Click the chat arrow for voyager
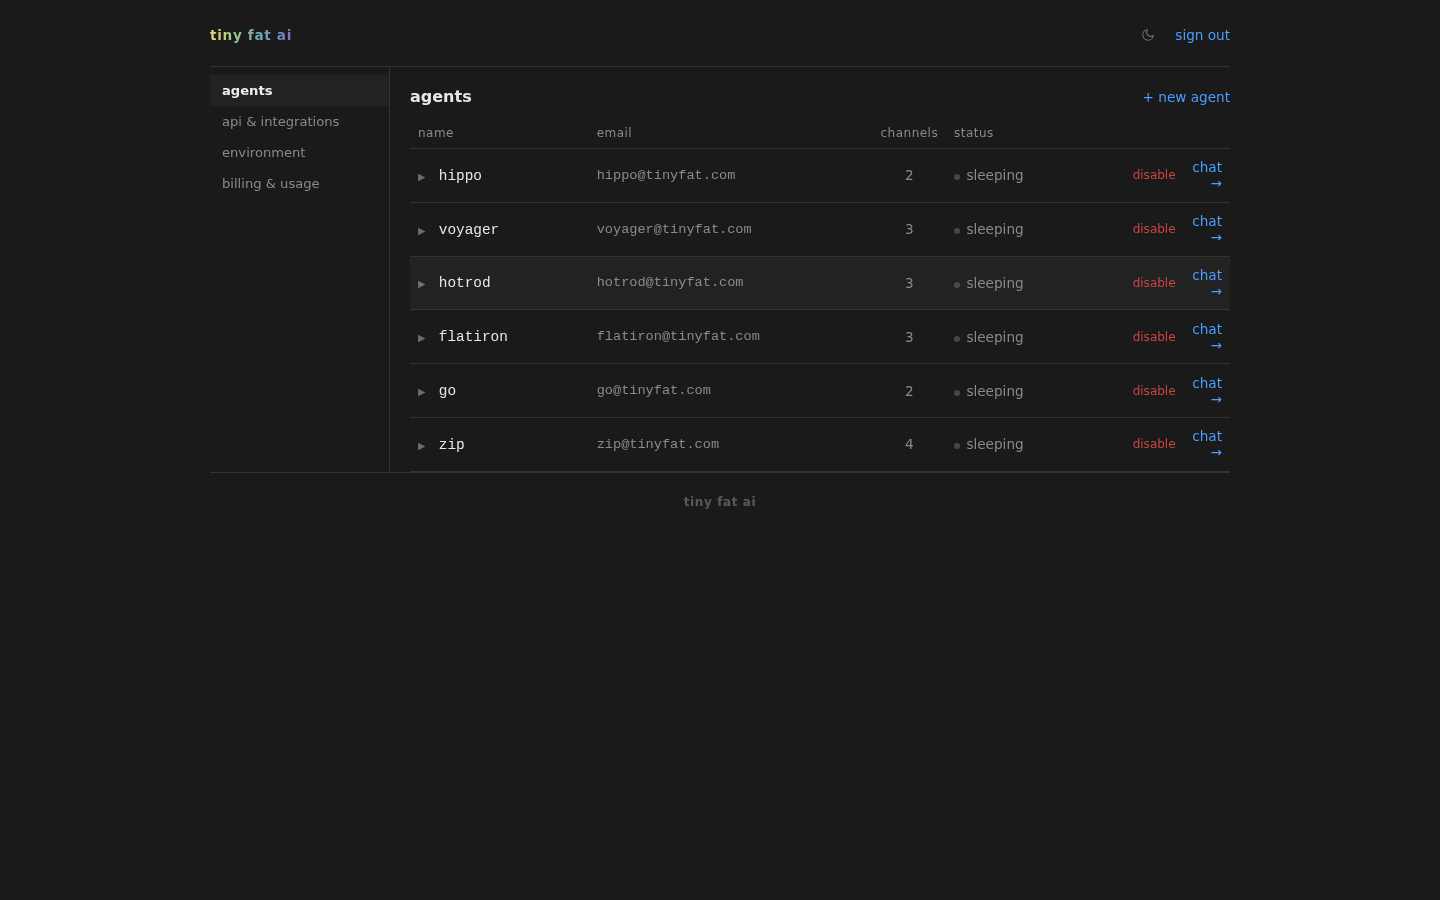Image resolution: width=1440 pixels, height=900 pixels. pyautogui.click(x=1215, y=237)
